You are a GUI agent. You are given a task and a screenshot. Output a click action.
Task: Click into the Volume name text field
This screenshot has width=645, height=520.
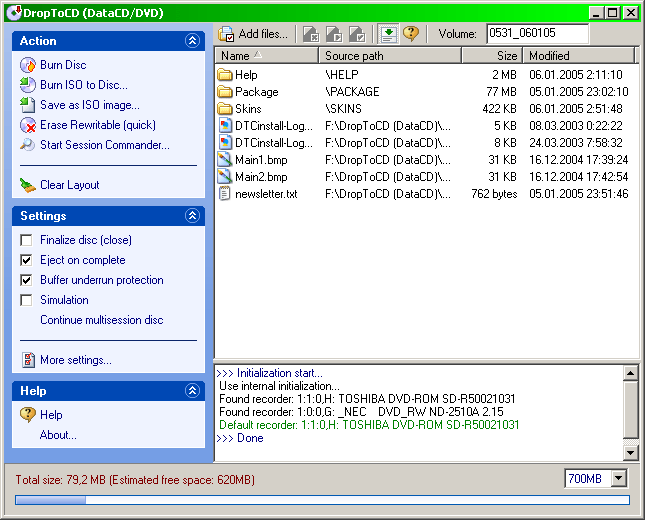(536, 34)
